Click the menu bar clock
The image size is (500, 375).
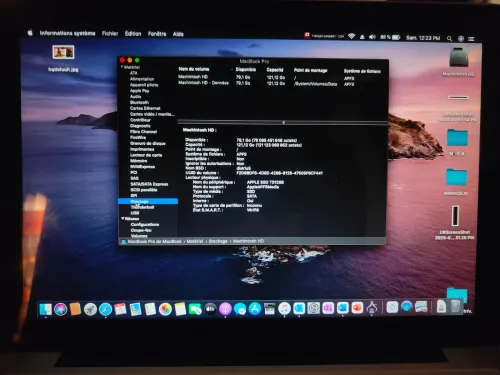pos(423,38)
